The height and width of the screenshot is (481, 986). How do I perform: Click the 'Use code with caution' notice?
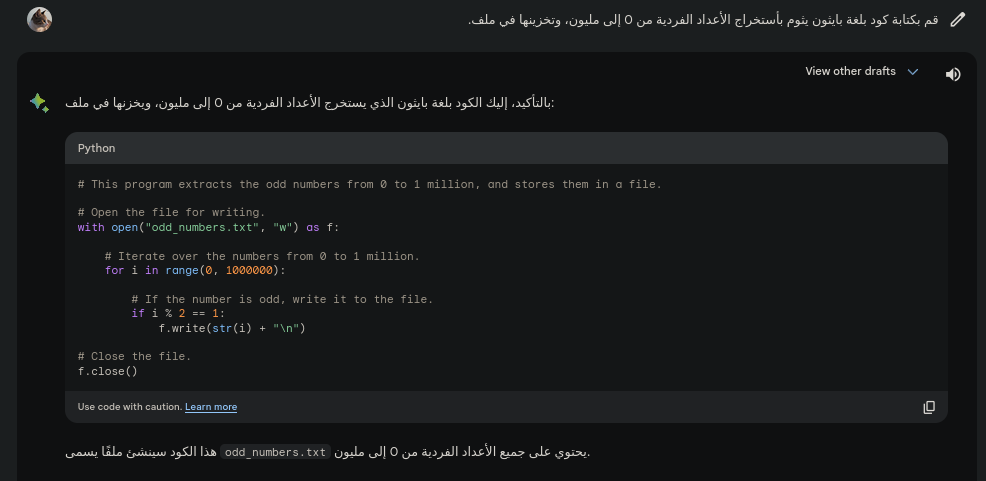pyautogui.click(x=129, y=407)
